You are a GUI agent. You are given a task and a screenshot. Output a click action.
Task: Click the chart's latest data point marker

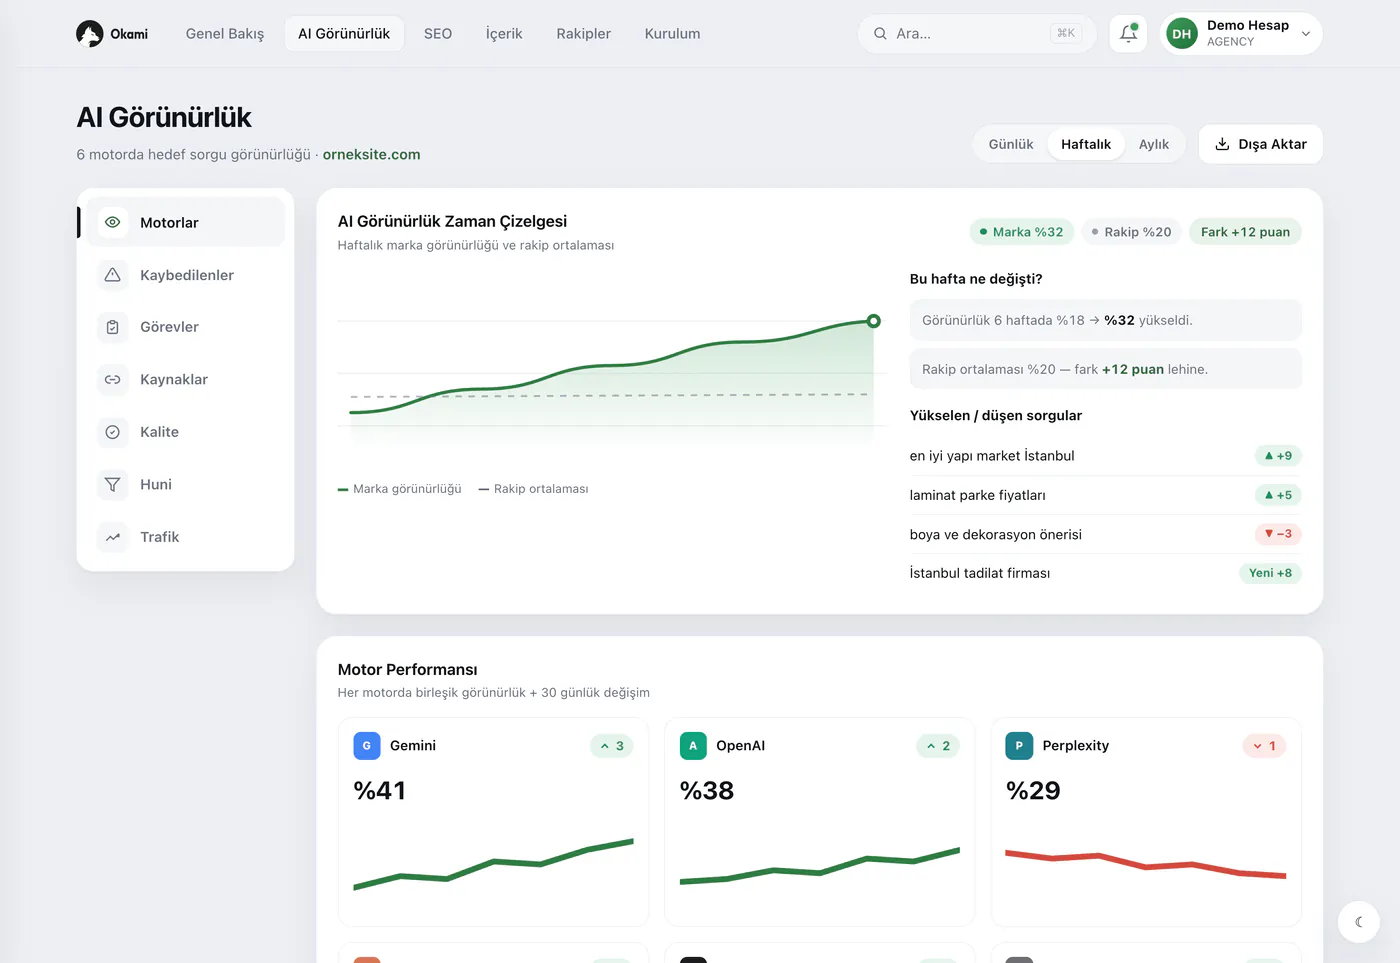click(x=874, y=321)
